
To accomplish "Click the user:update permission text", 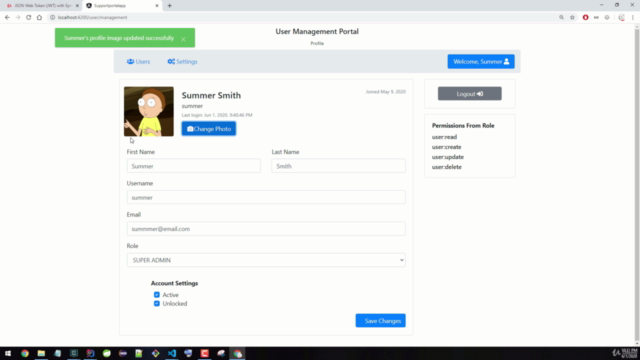I will point(448,157).
